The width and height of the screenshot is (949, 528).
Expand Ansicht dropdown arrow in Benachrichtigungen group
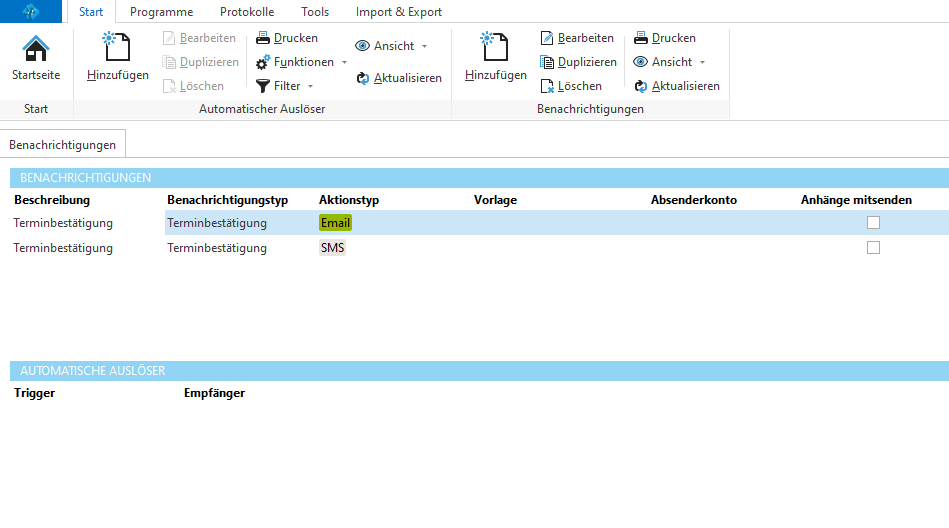point(703,62)
